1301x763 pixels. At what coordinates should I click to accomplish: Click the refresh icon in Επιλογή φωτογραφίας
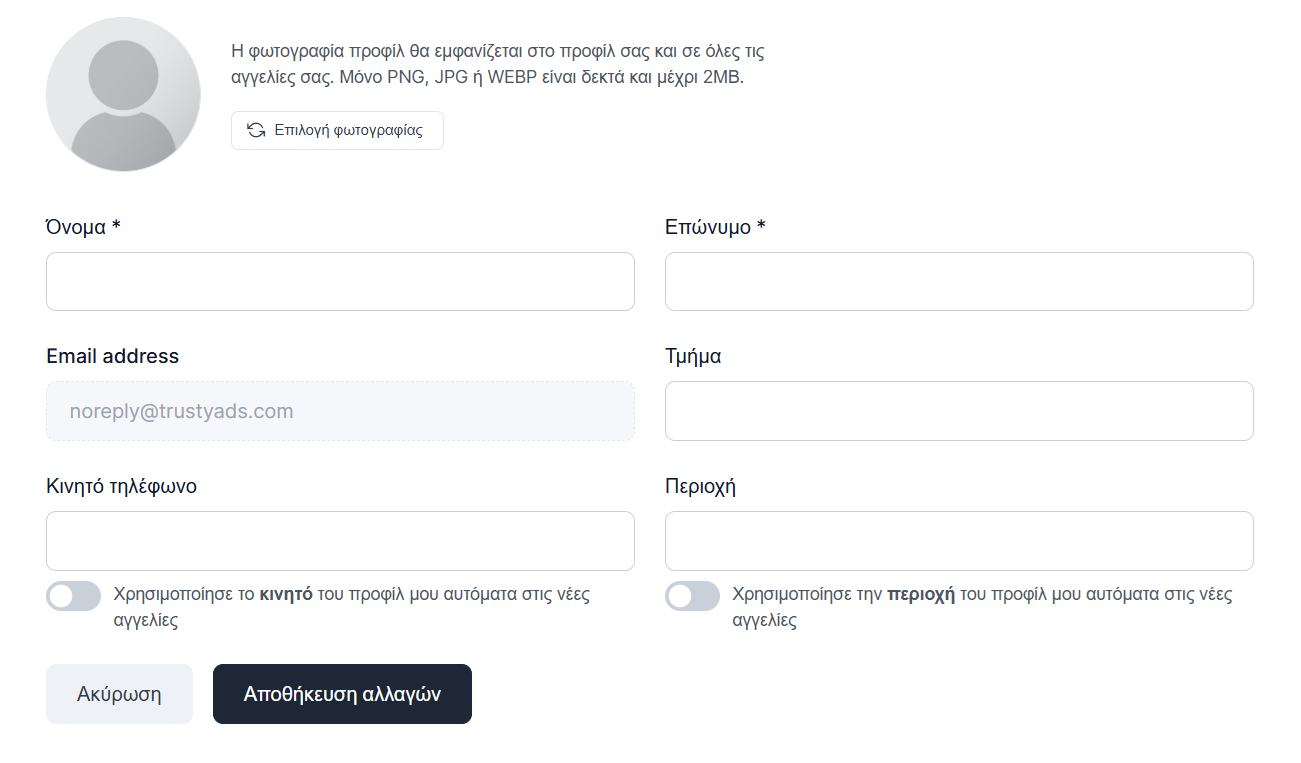257,130
